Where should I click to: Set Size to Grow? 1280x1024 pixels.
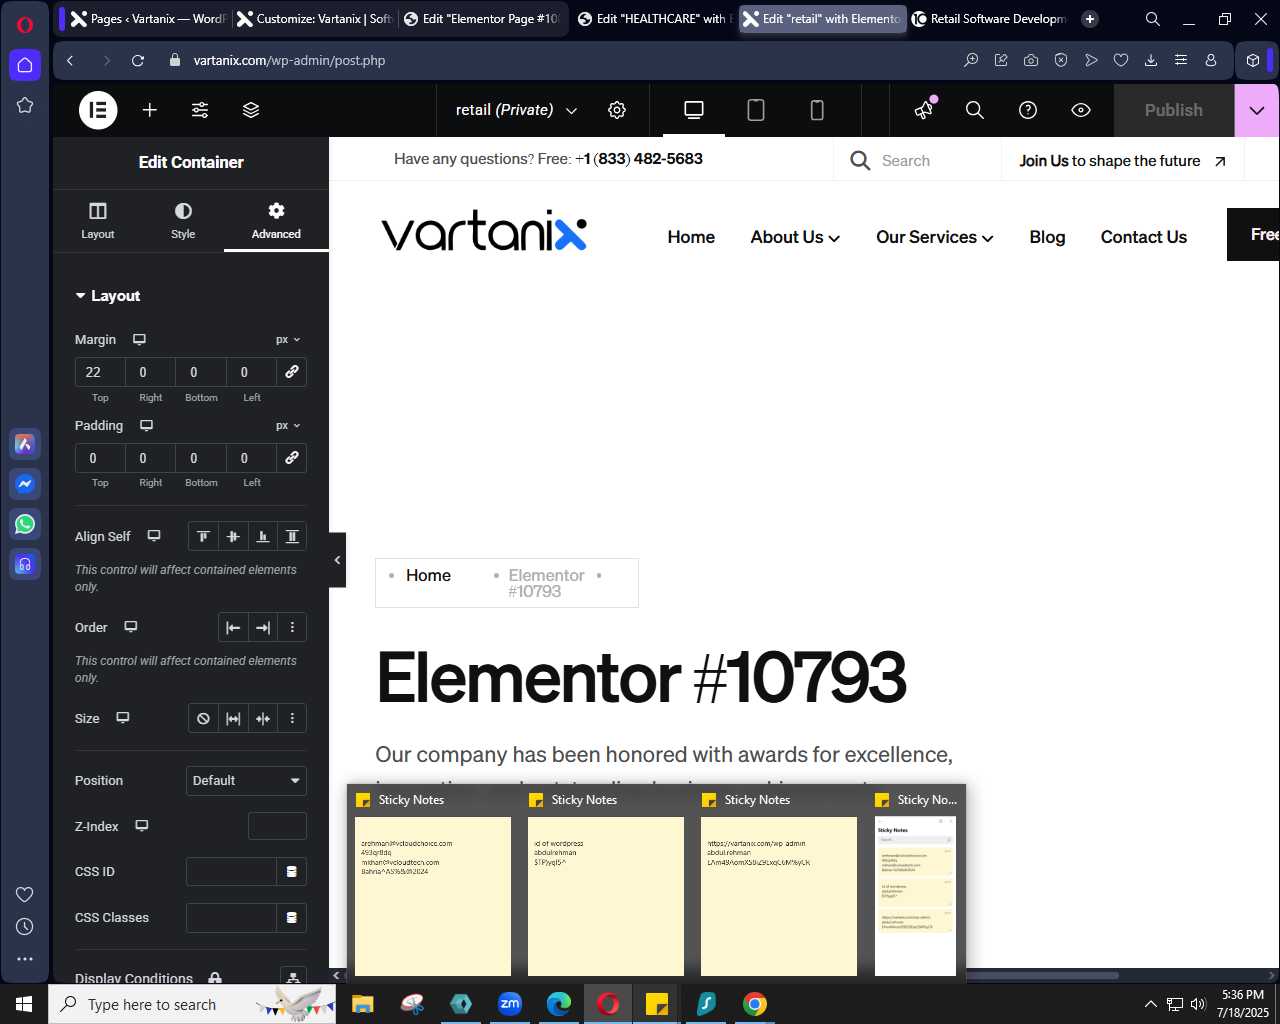point(233,719)
